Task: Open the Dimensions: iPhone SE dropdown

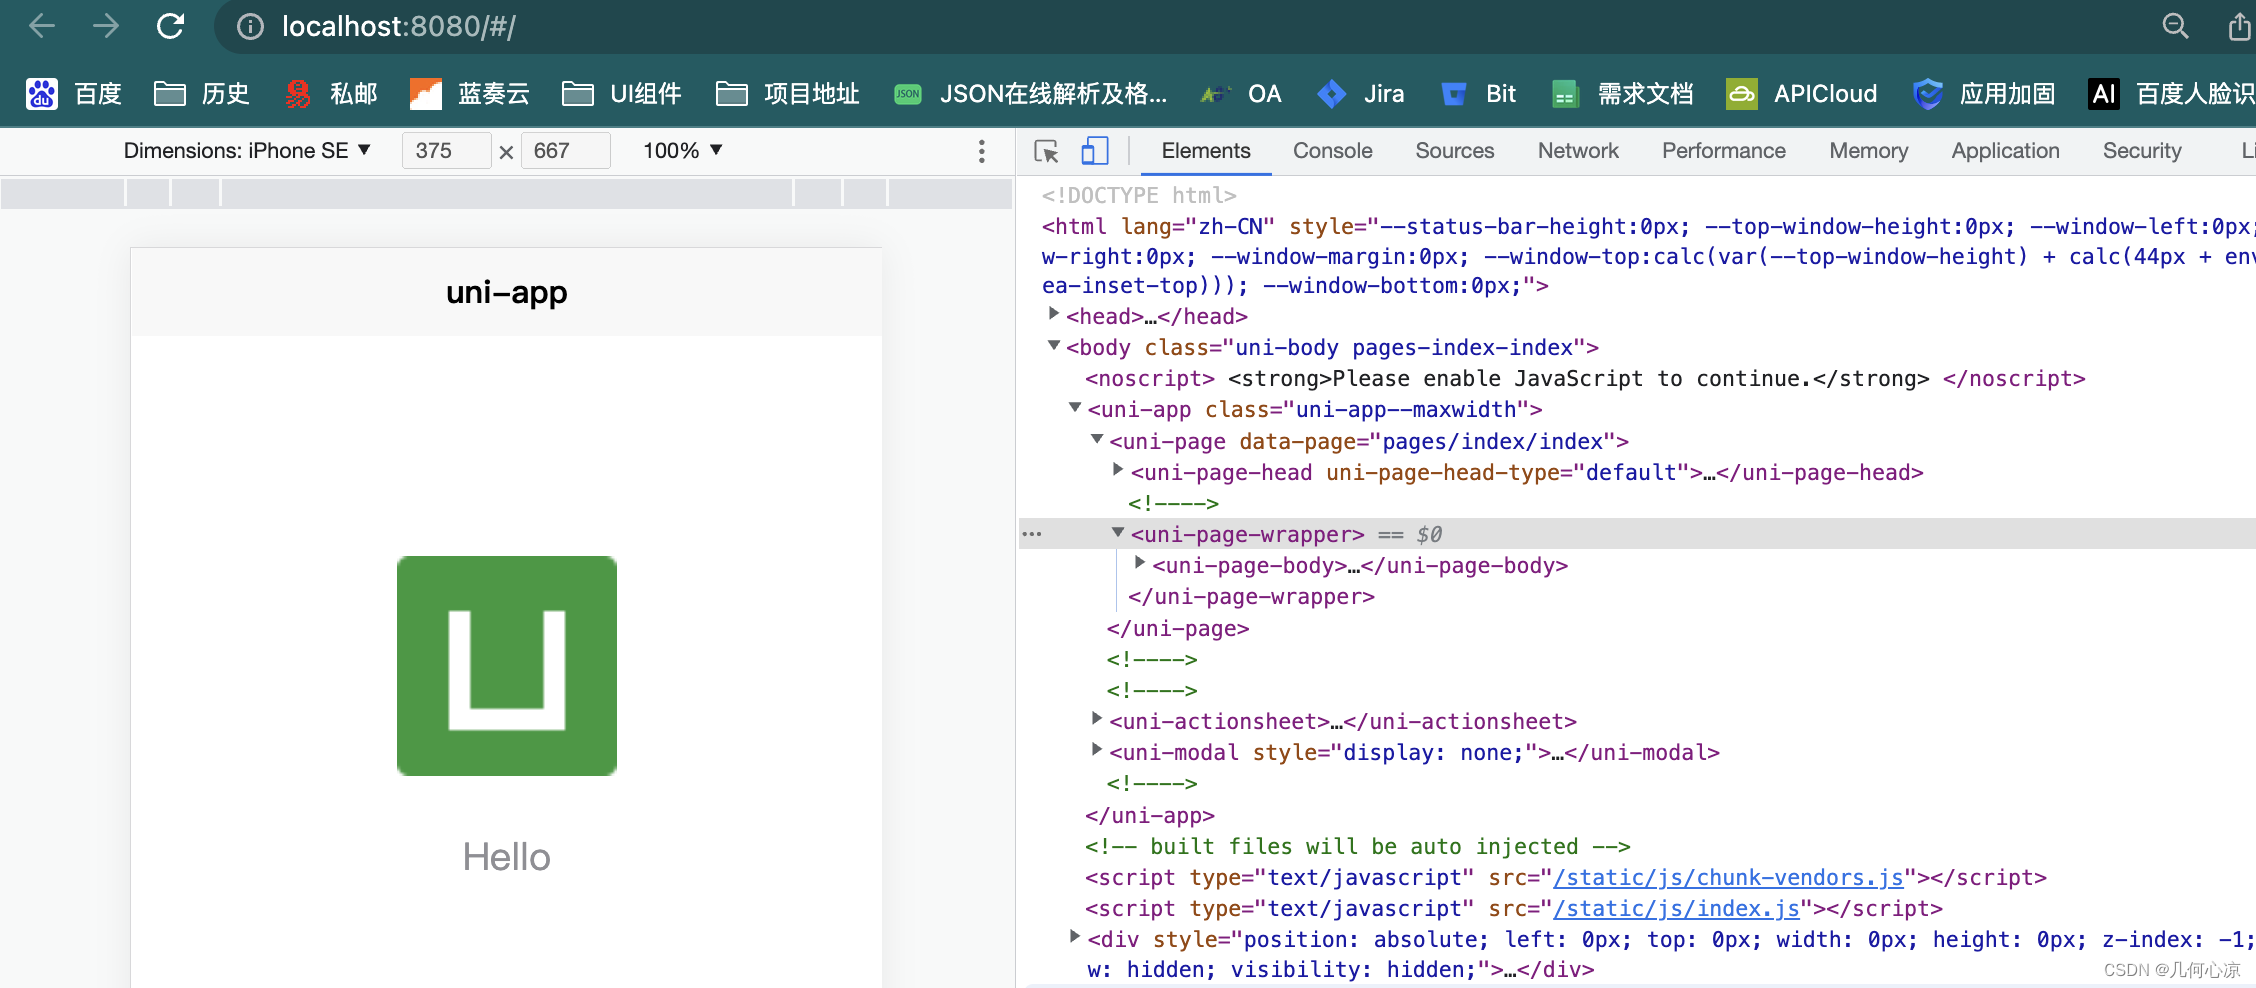Action: (247, 151)
